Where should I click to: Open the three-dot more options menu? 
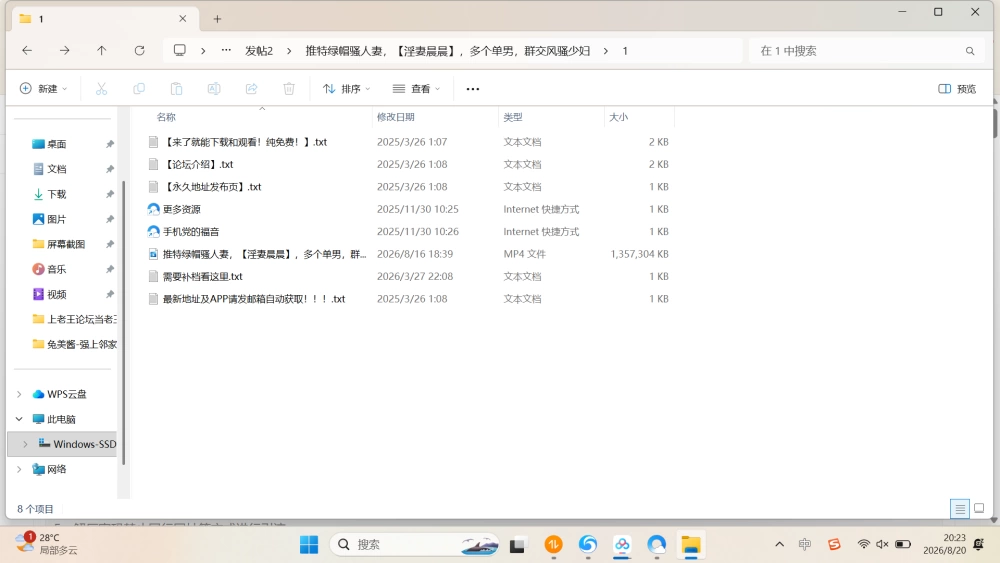pos(473,89)
